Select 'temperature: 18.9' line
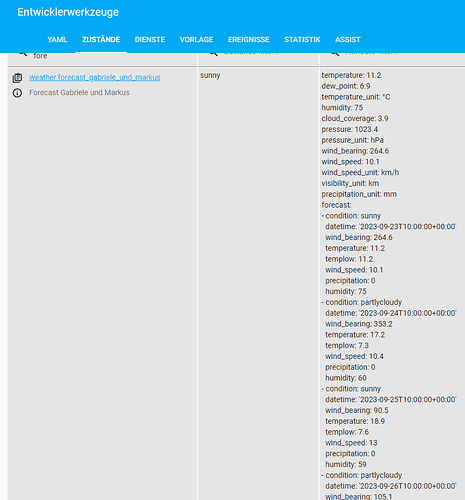Image resolution: width=465 pixels, height=500 pixels. pos(355,421)
